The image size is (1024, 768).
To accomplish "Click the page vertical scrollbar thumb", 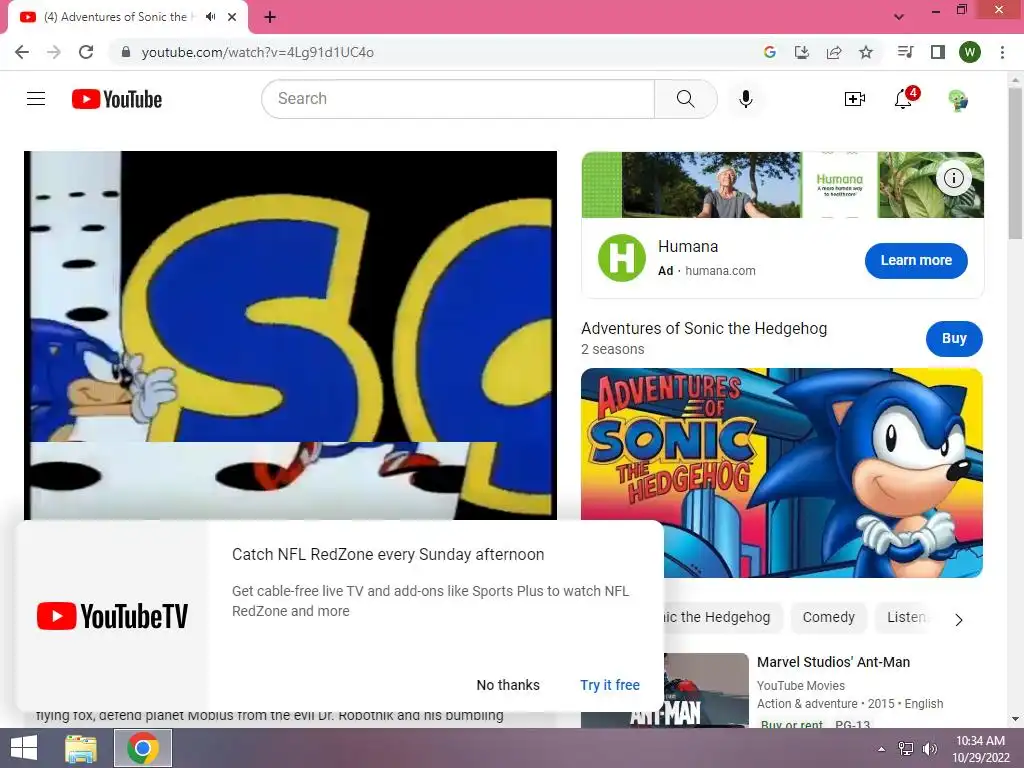I will pos(1015,163).
